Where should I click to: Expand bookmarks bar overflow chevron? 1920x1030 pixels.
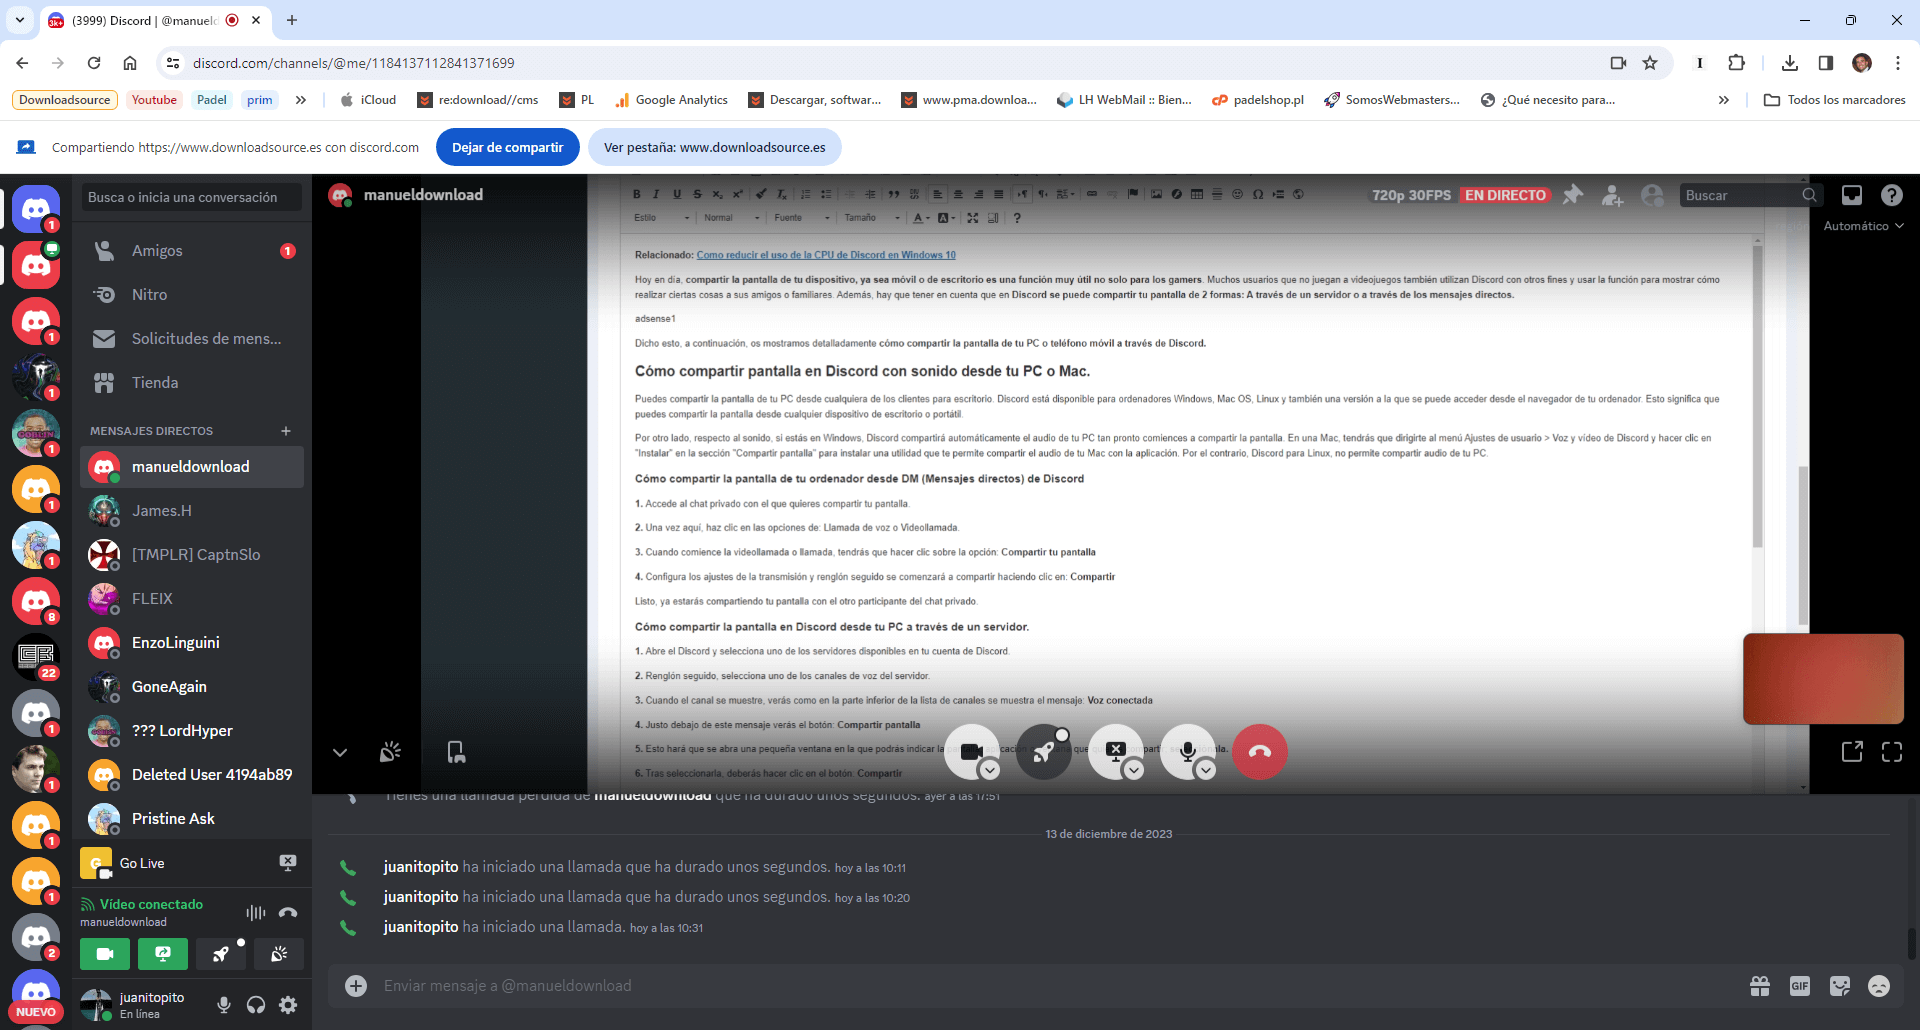point(1724,100)
